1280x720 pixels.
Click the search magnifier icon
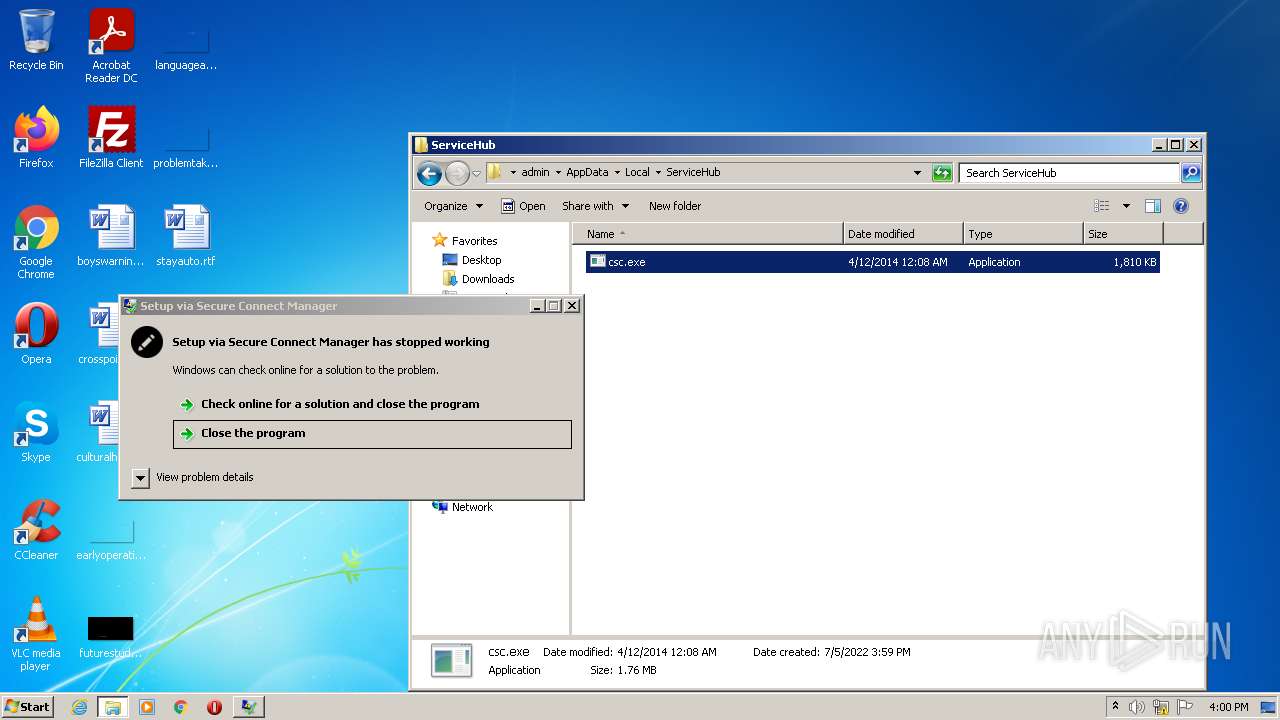(1190, 173)
